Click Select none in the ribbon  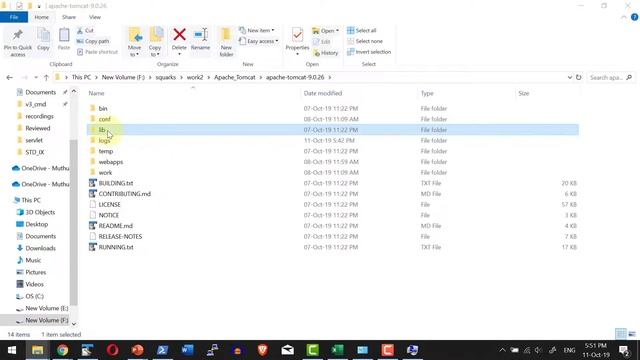(365, 41)
